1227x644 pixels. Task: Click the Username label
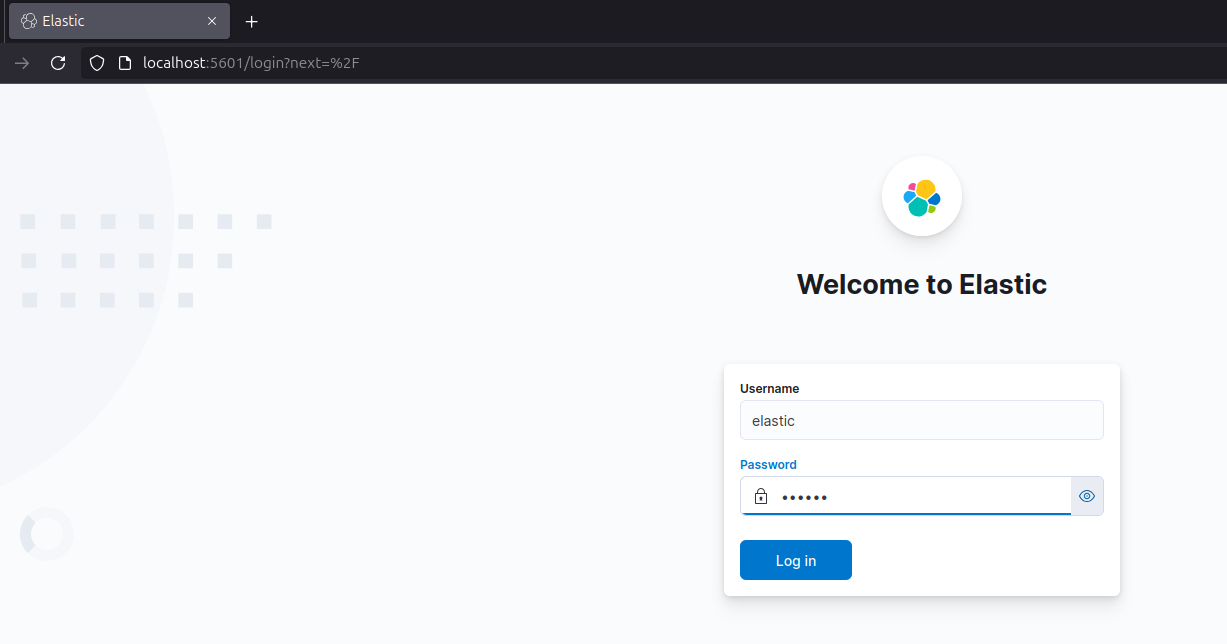769,389
